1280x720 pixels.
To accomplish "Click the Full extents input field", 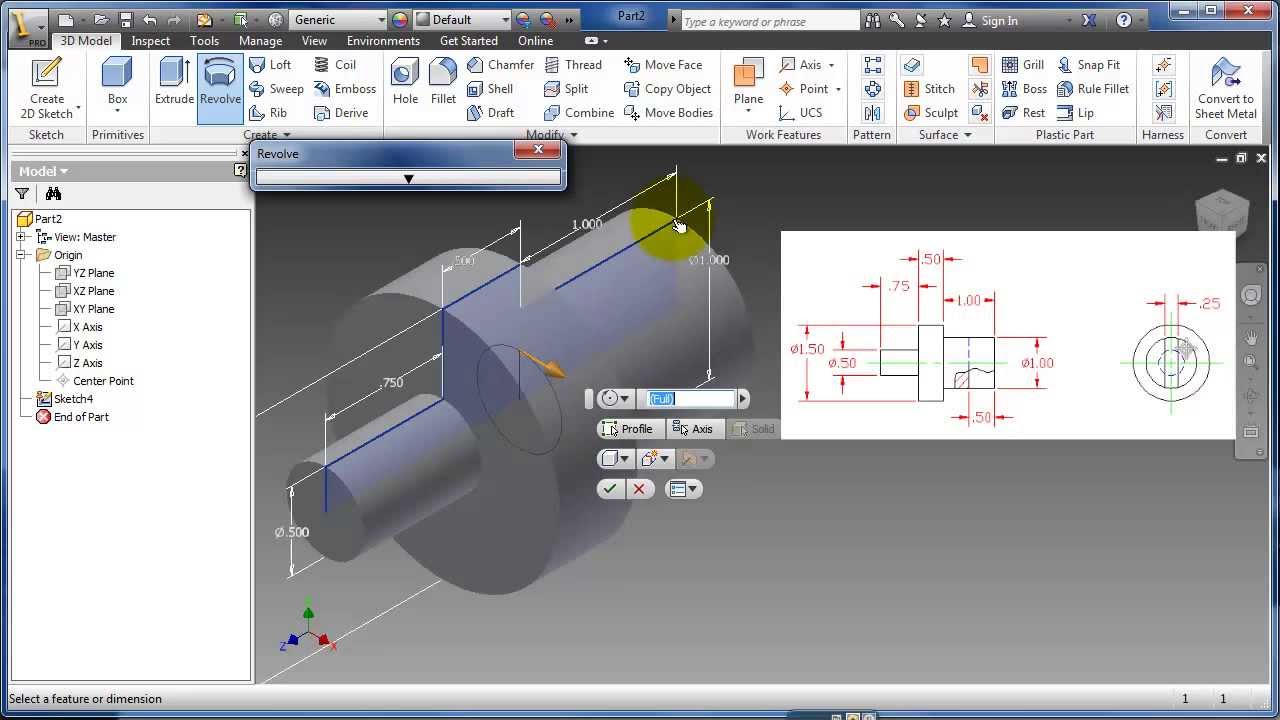I will (690, 399).
